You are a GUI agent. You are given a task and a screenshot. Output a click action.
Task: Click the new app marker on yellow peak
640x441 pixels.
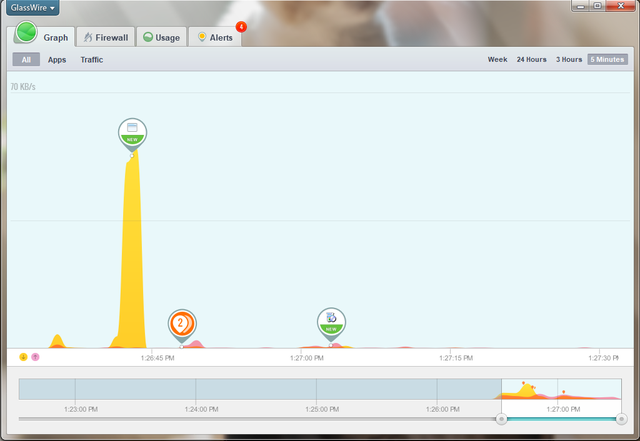pos(131,132)
